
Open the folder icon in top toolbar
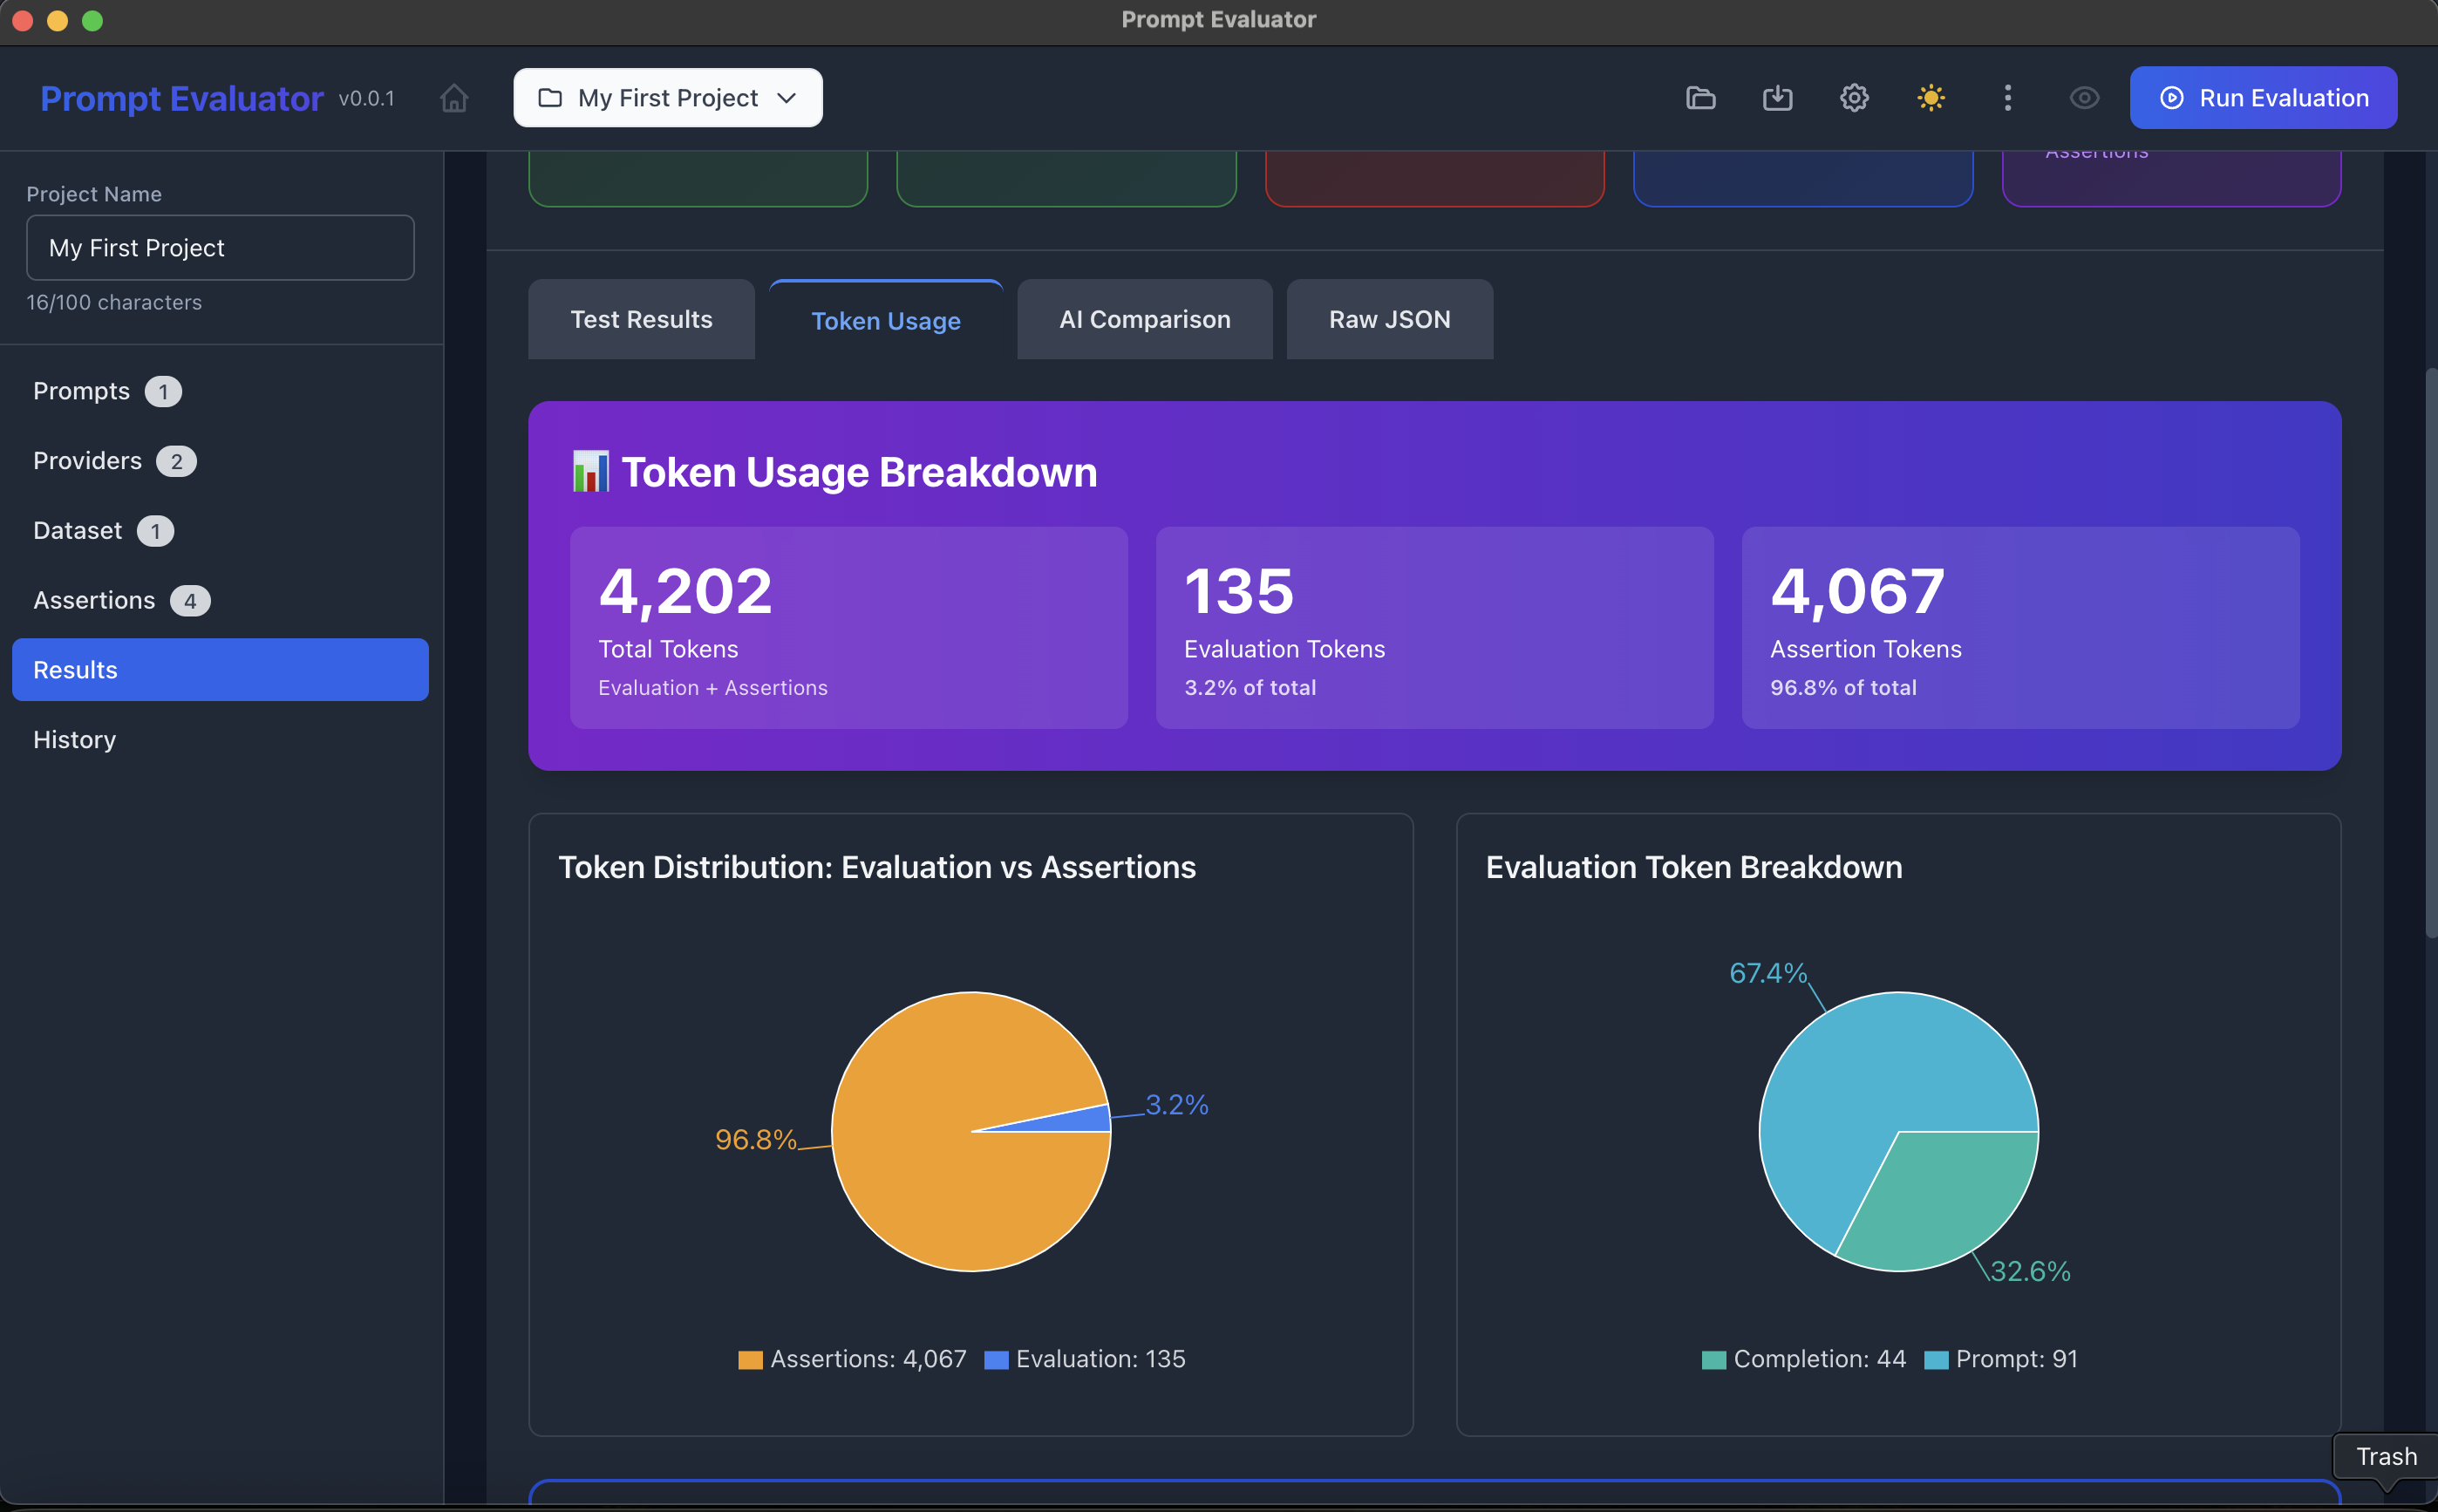point(1700,98)
